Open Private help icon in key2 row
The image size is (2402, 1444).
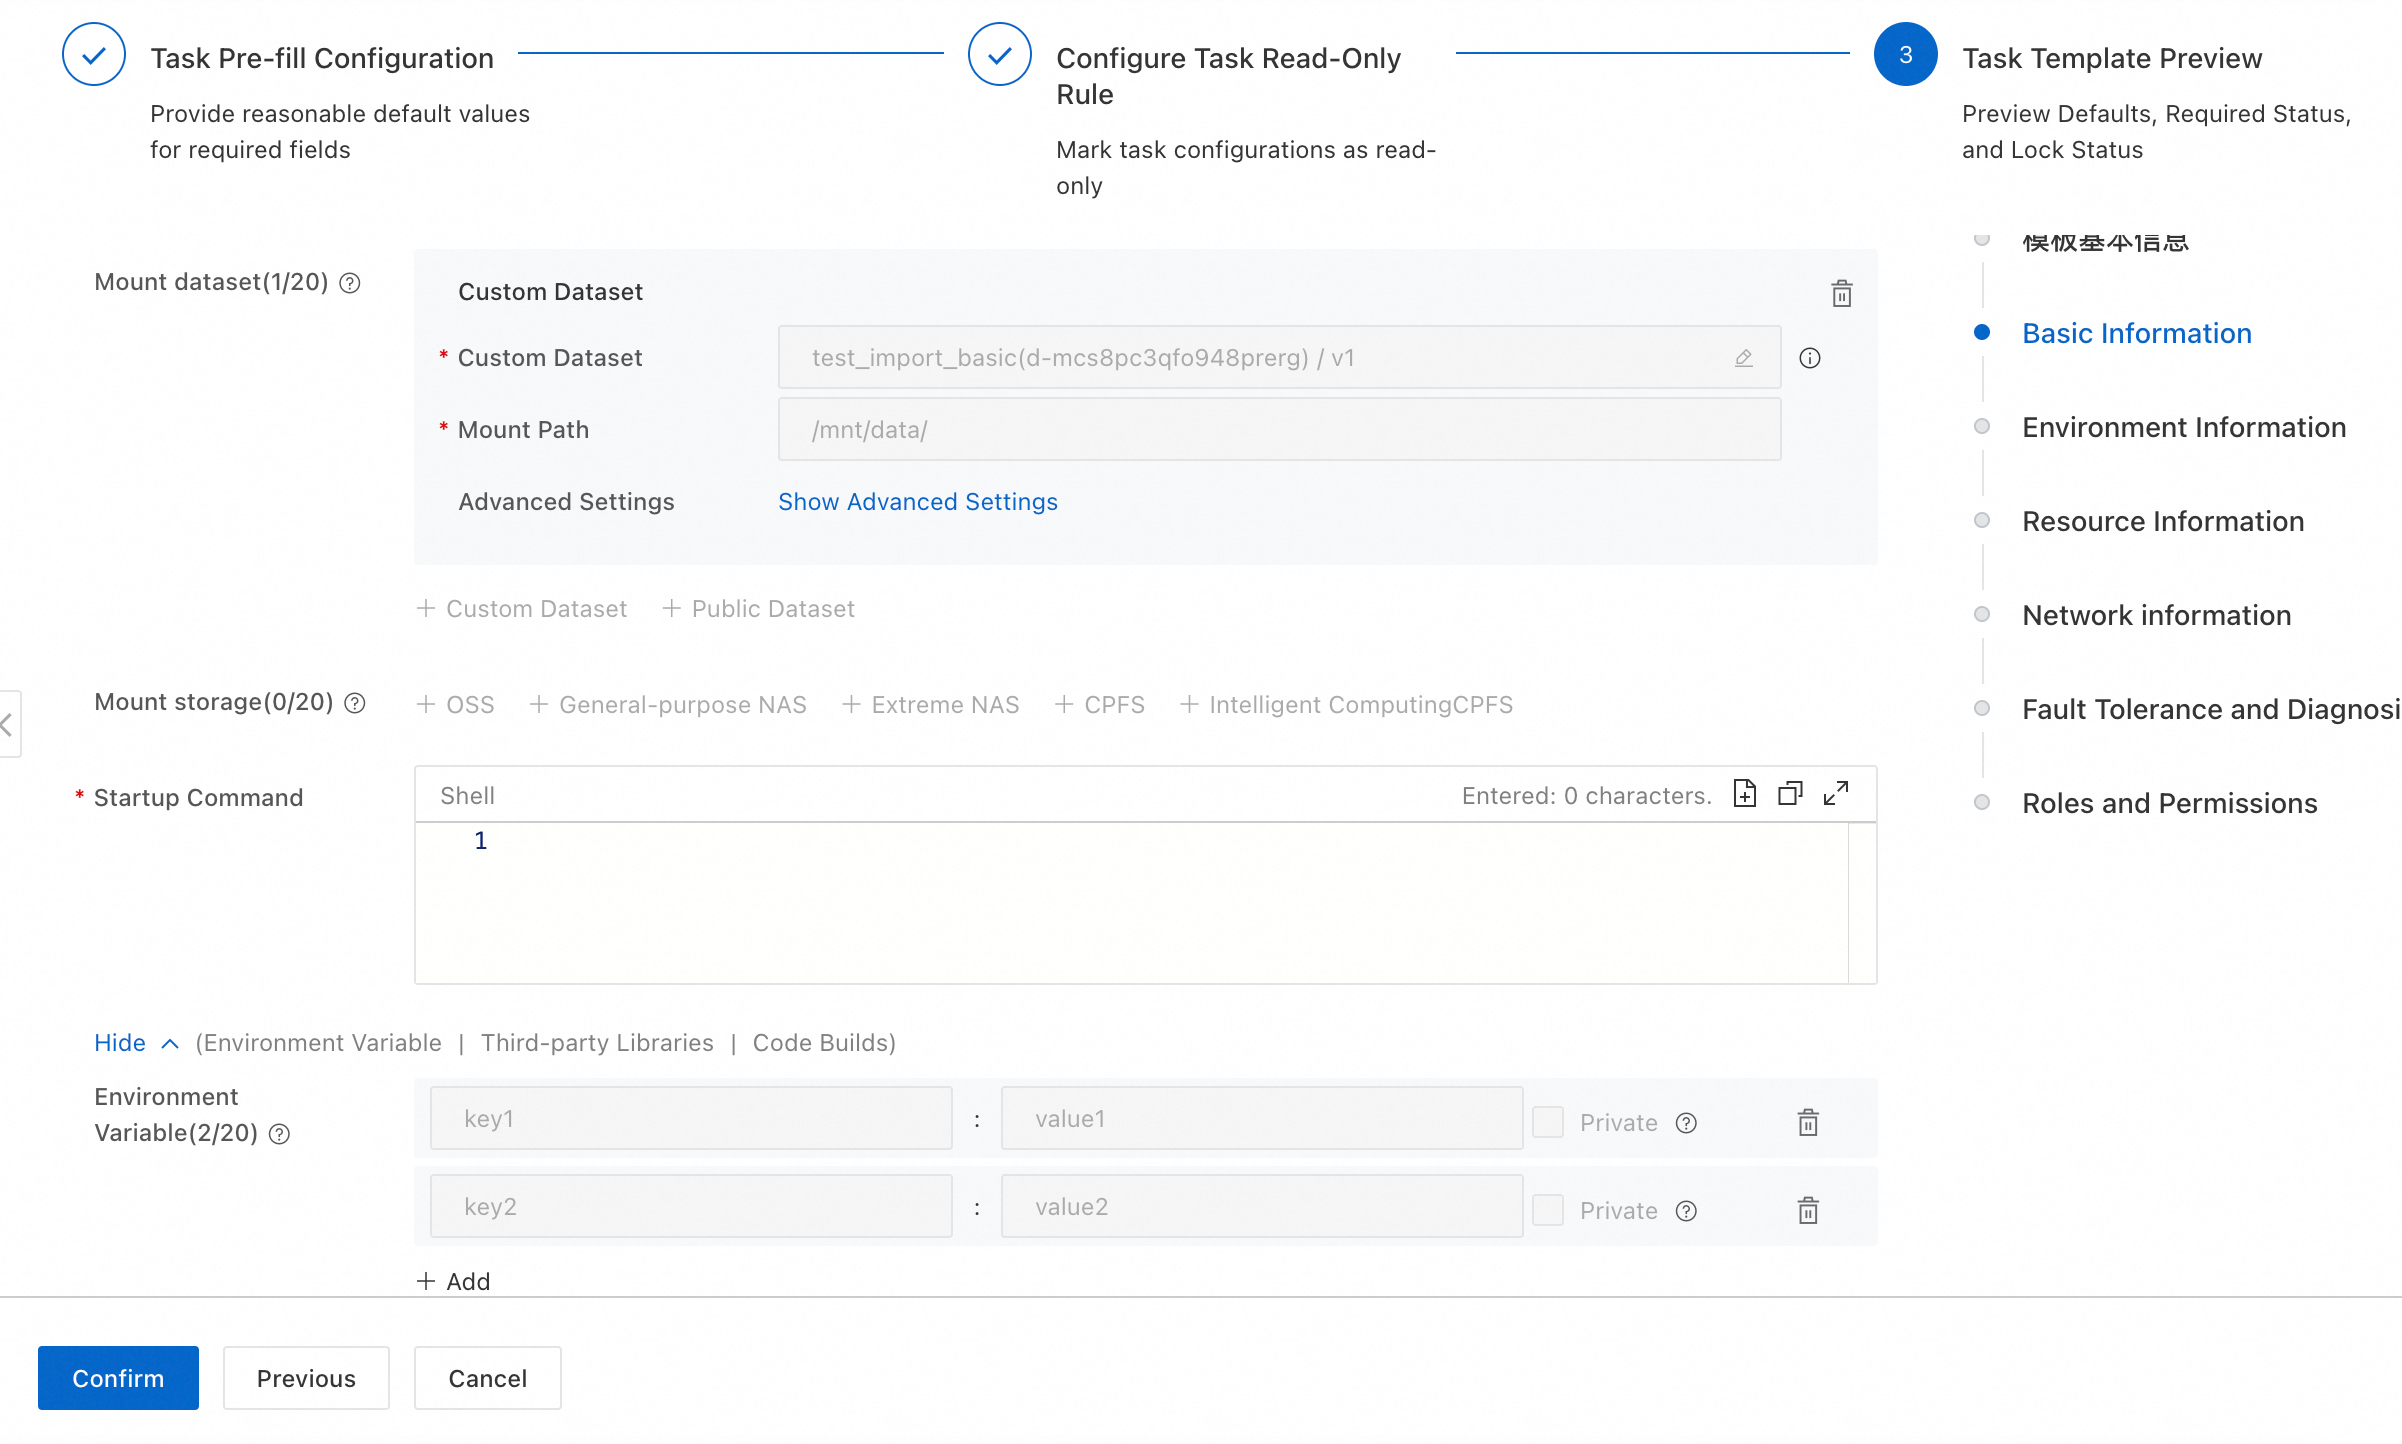tap(1686, 1211)
